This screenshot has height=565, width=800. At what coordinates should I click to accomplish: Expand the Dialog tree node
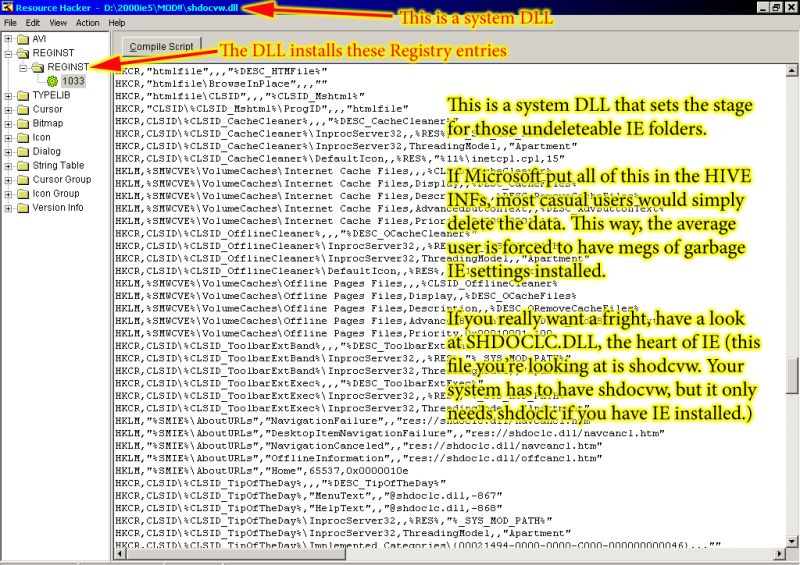8,152
